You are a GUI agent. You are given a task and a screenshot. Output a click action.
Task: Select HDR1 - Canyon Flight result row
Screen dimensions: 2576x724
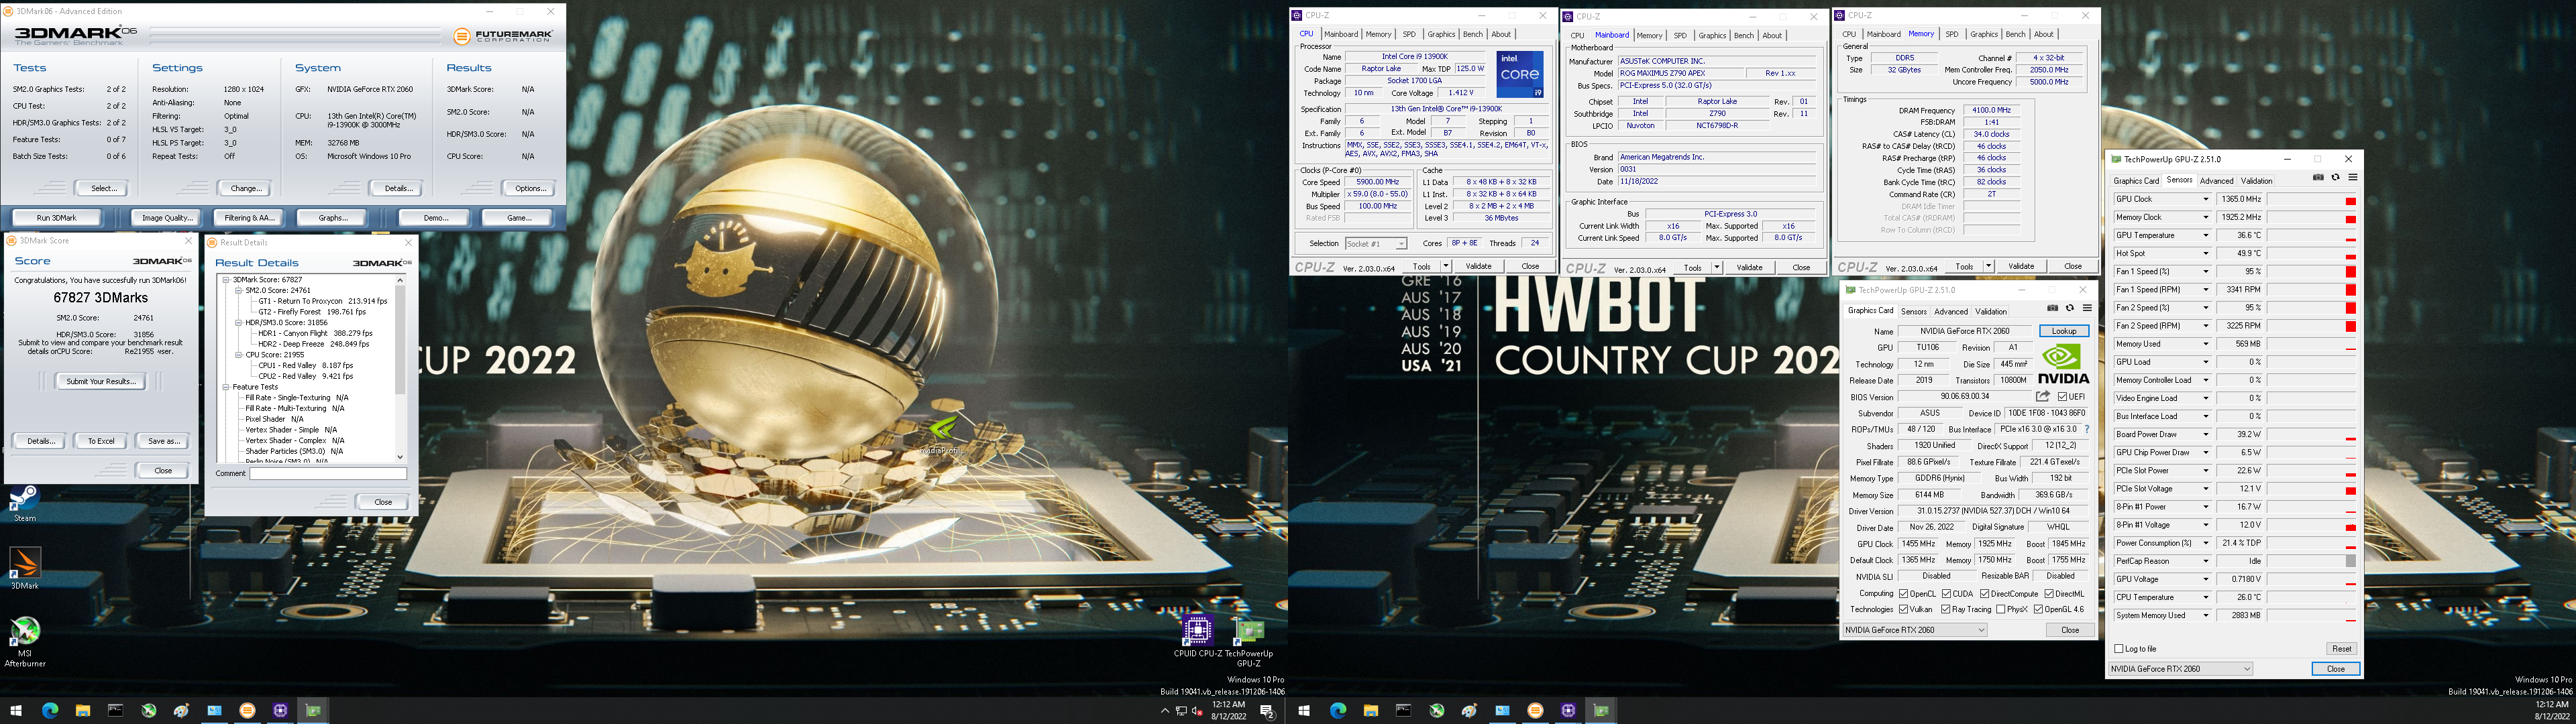(315, 333)
